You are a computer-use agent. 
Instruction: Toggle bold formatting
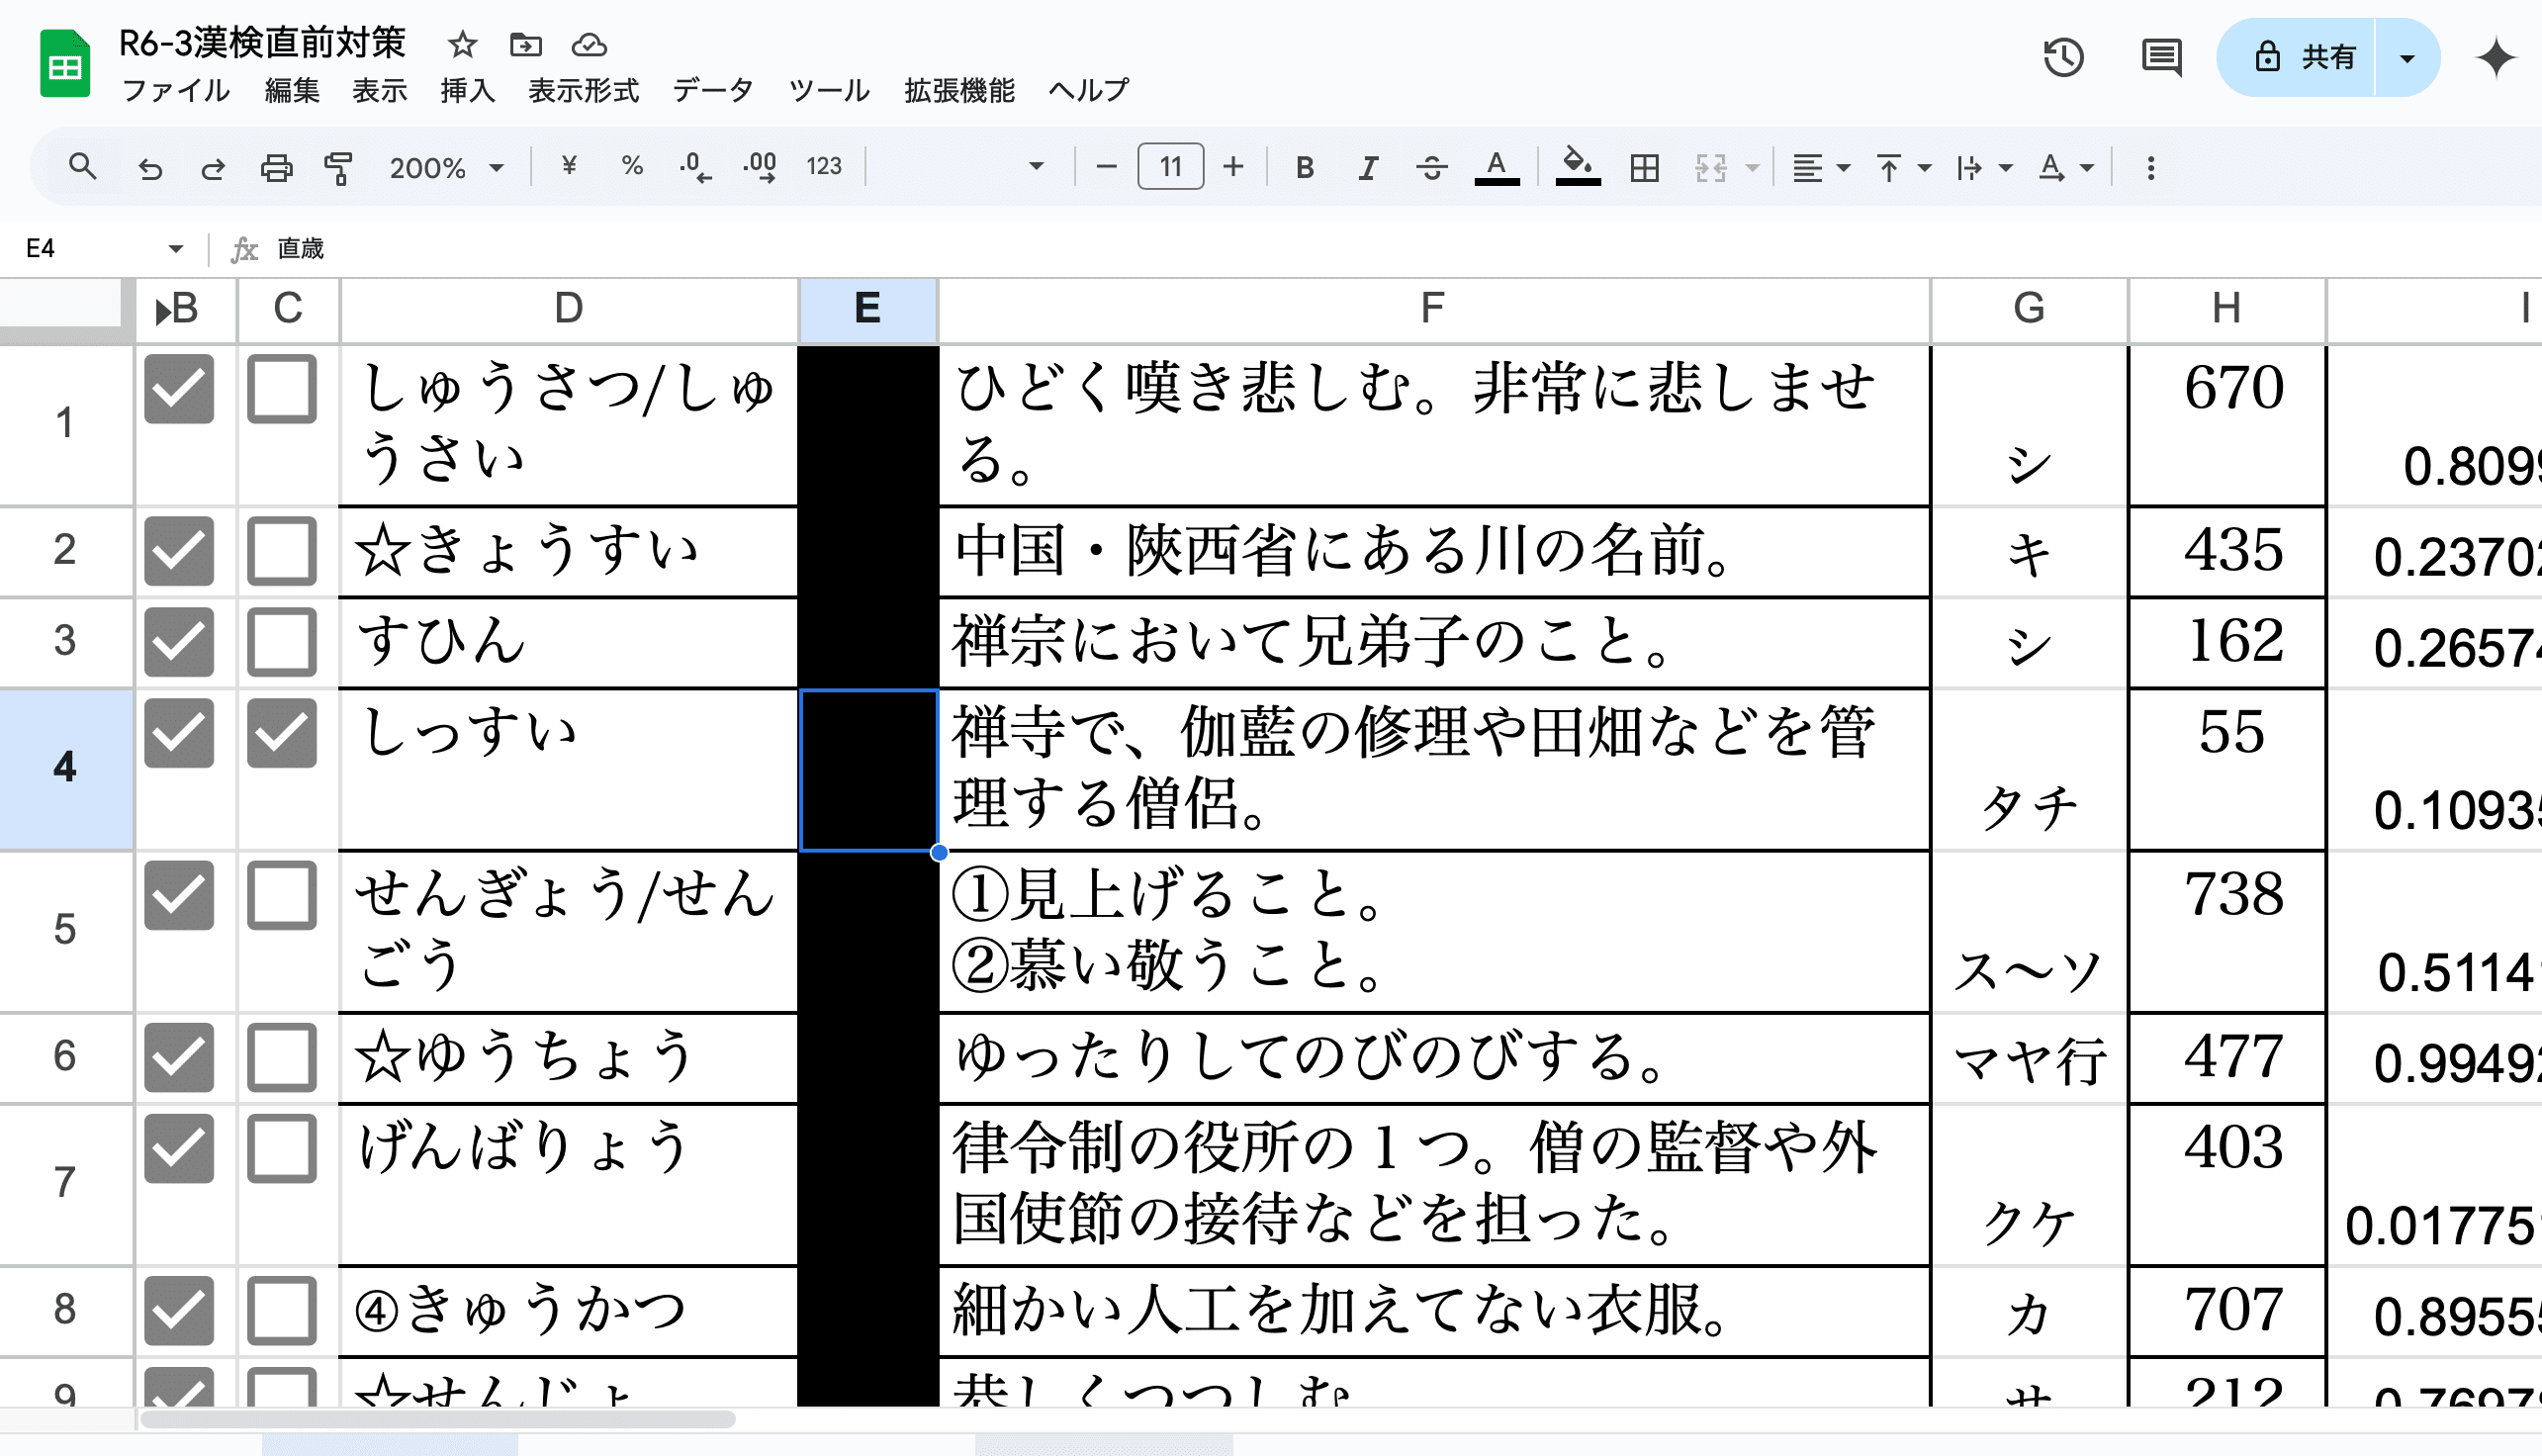(1304, 168)
